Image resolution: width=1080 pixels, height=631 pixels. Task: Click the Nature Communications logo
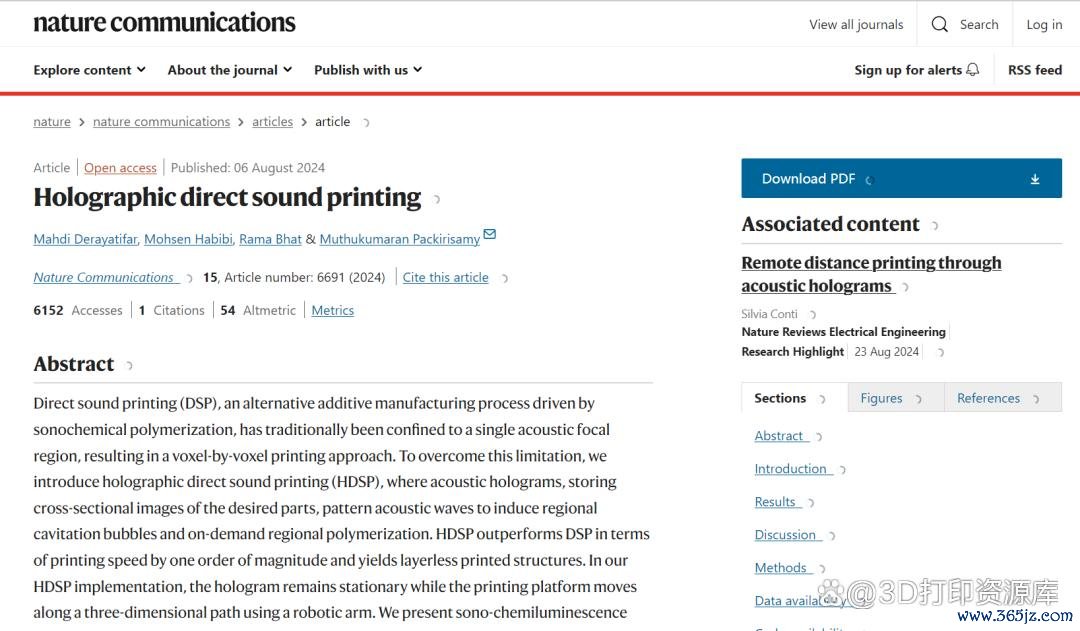pyautogui.click(x=164, y=23)
